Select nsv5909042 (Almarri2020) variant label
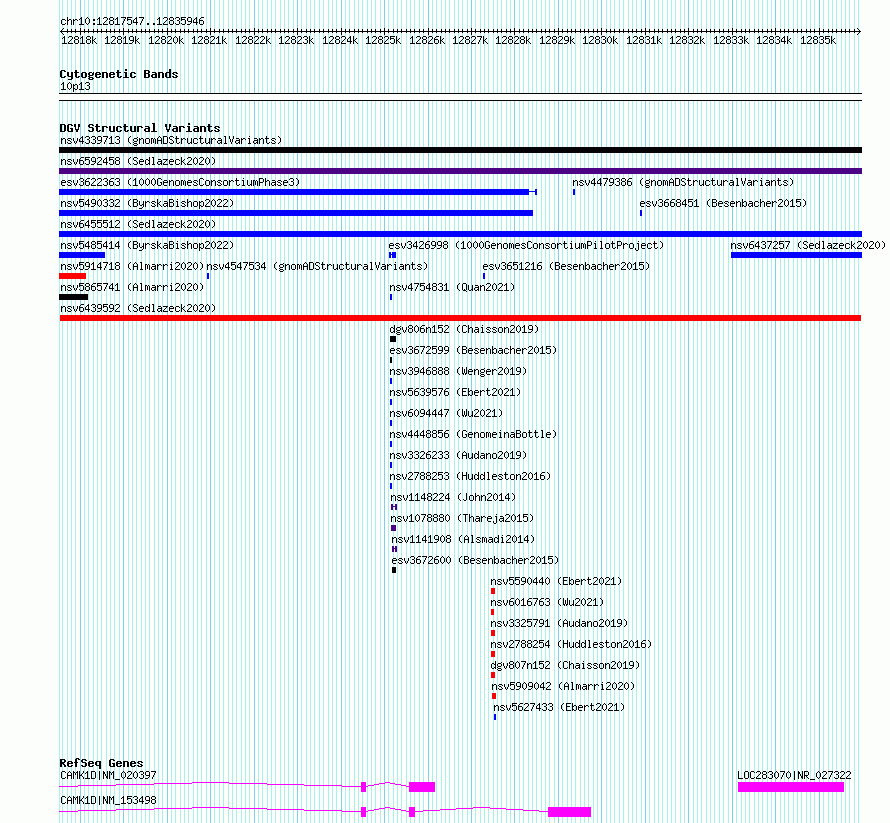The image size is (890, 823). point(563,686)
